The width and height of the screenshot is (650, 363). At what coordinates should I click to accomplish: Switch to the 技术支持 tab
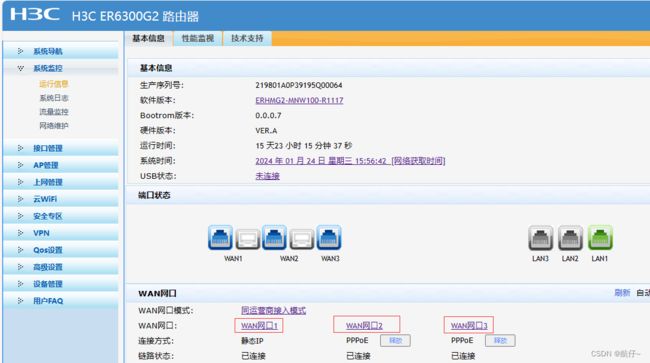pos(247,39)
